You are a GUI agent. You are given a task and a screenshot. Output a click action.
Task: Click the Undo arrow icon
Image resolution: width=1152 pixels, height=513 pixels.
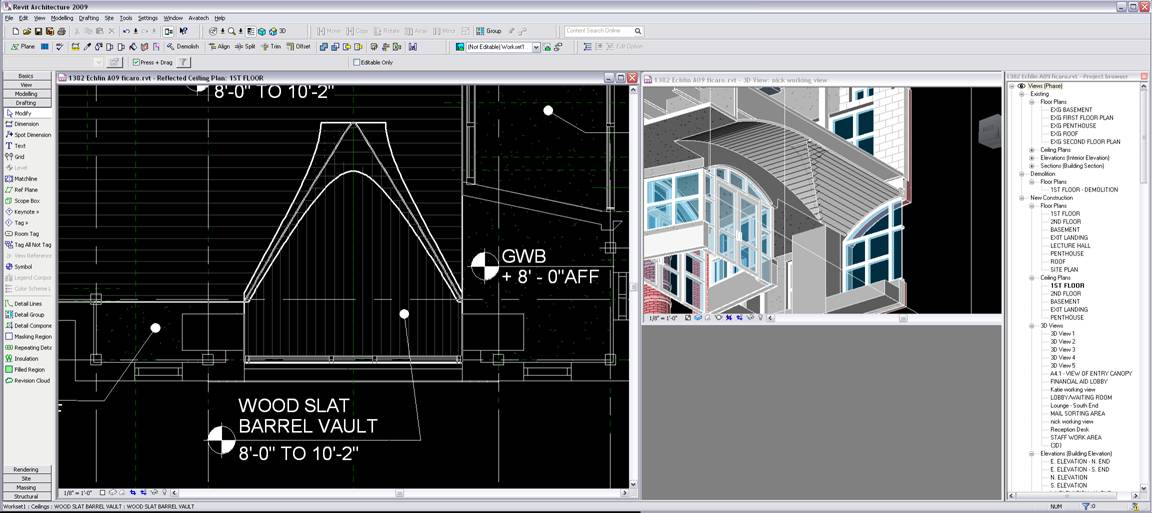(126, 32)
